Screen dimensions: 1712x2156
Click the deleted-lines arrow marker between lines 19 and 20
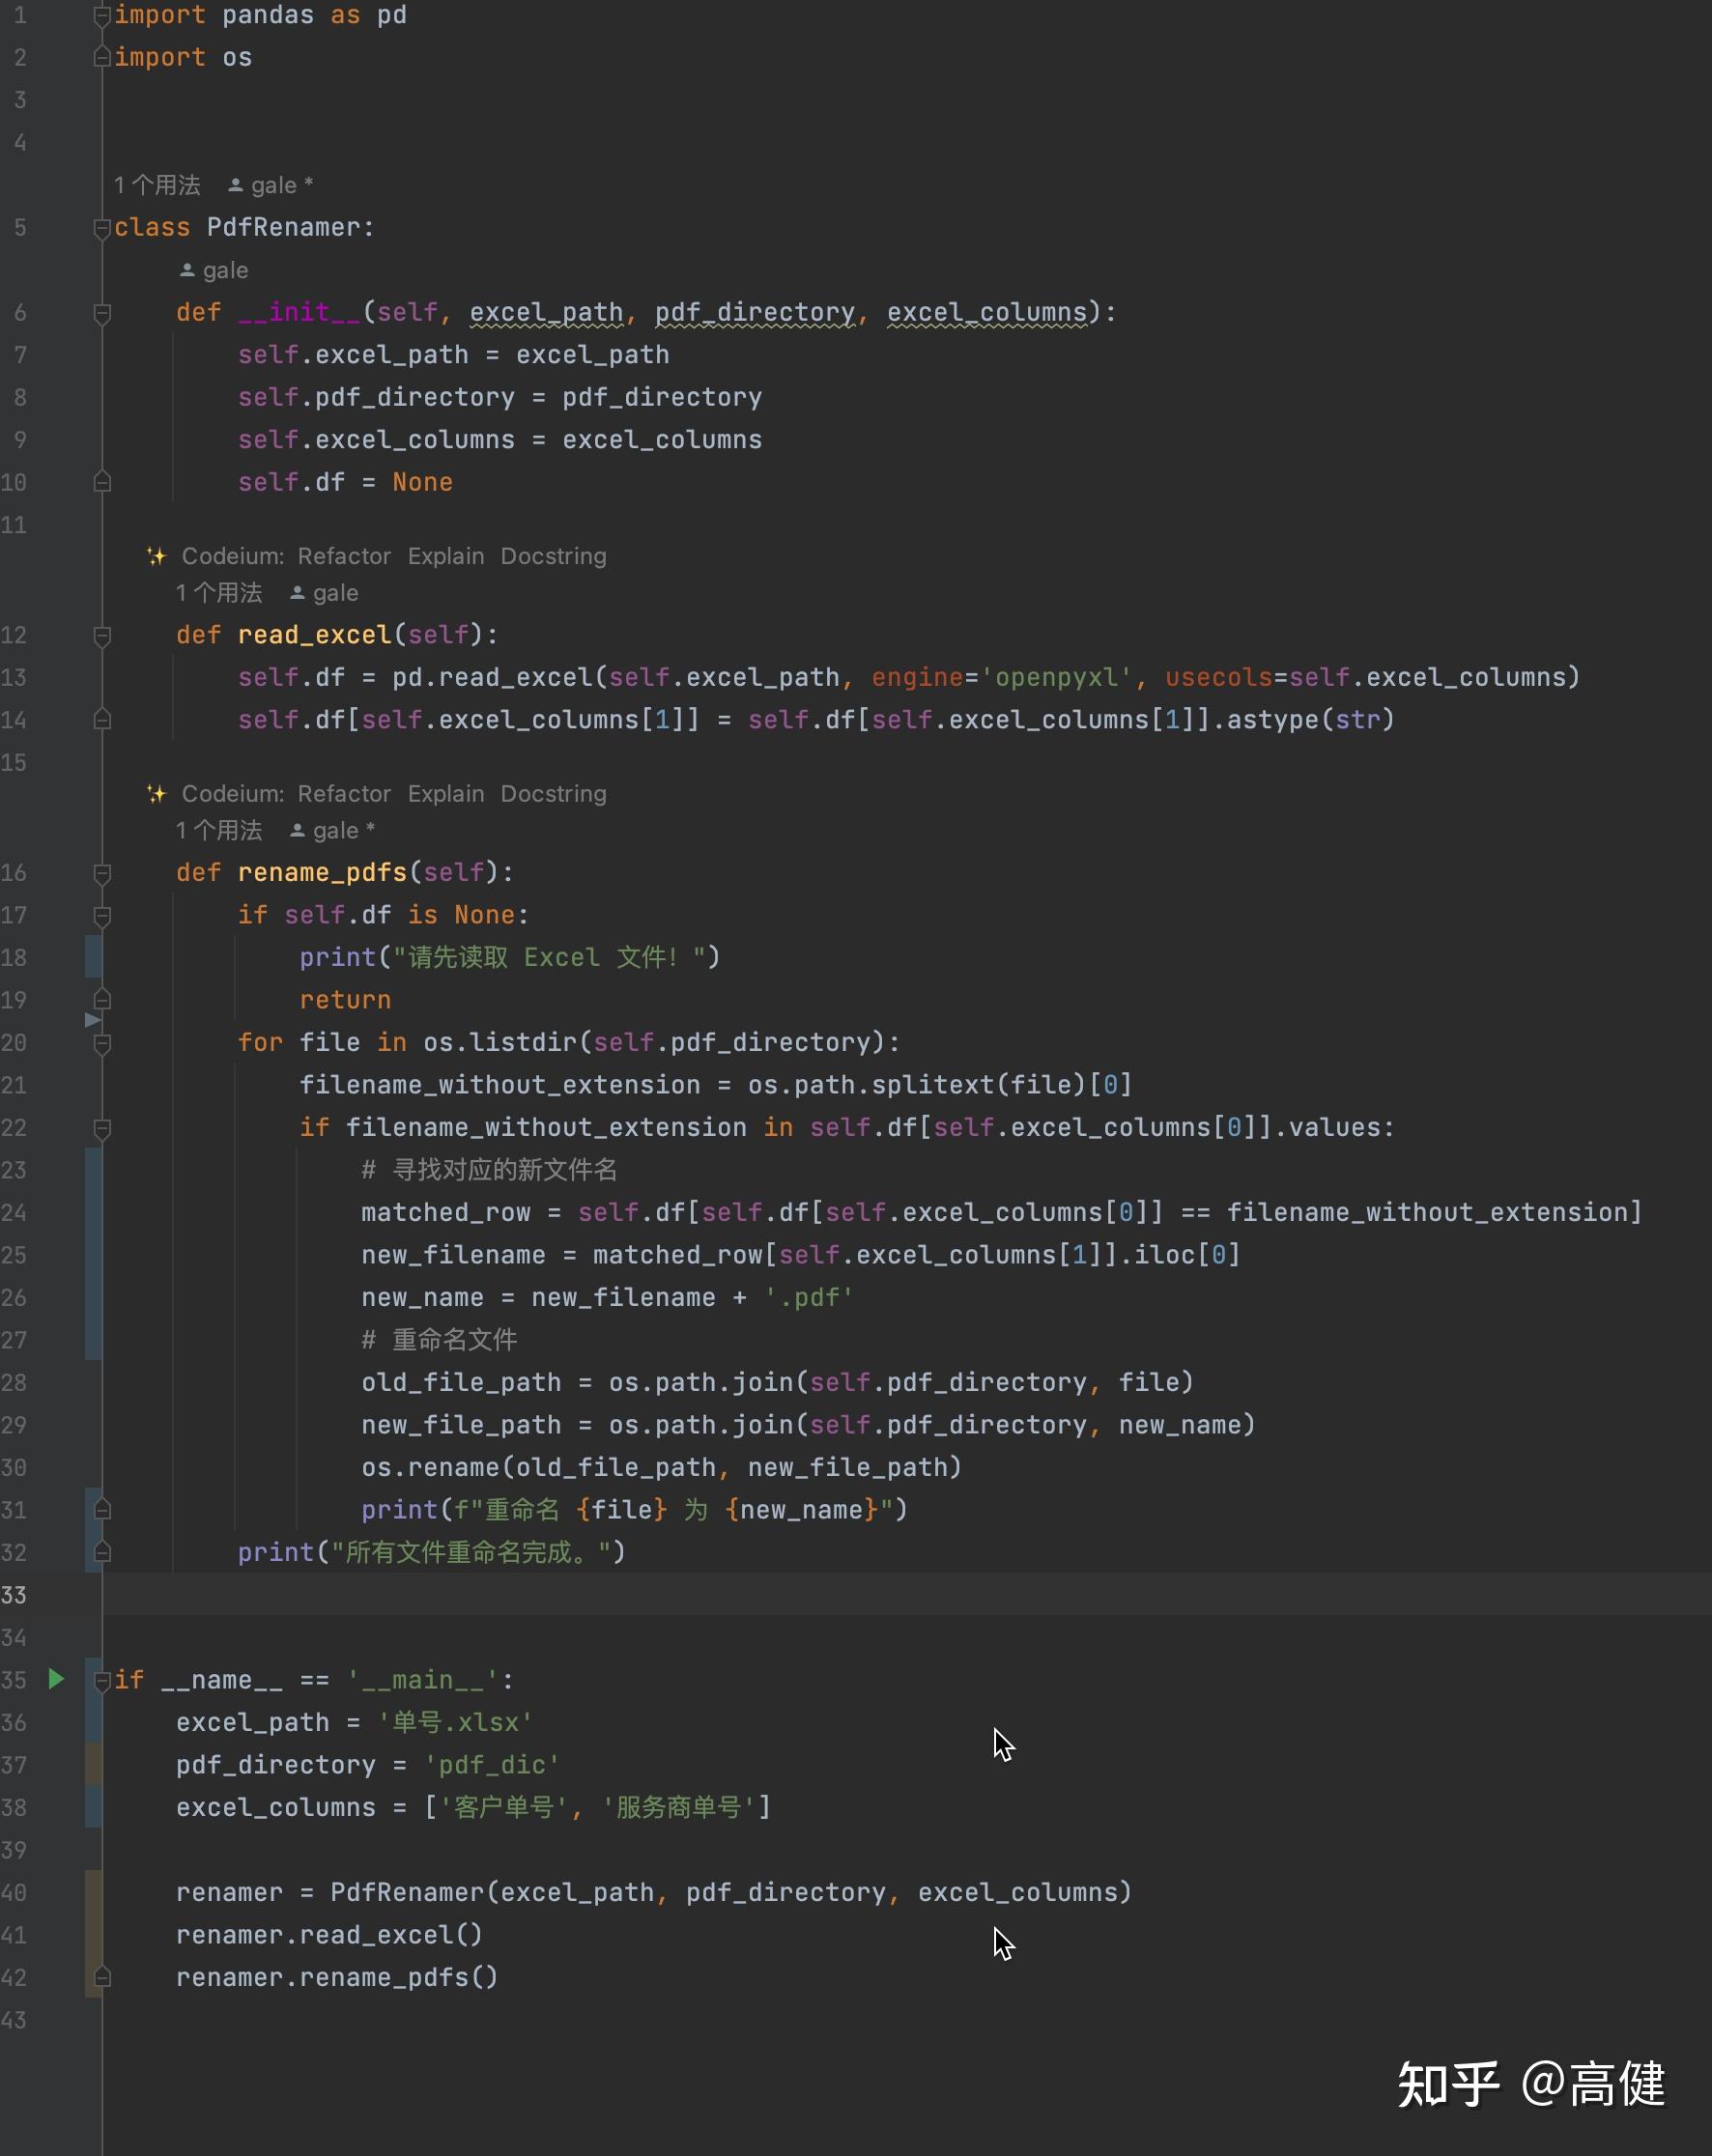[92, 1020]
